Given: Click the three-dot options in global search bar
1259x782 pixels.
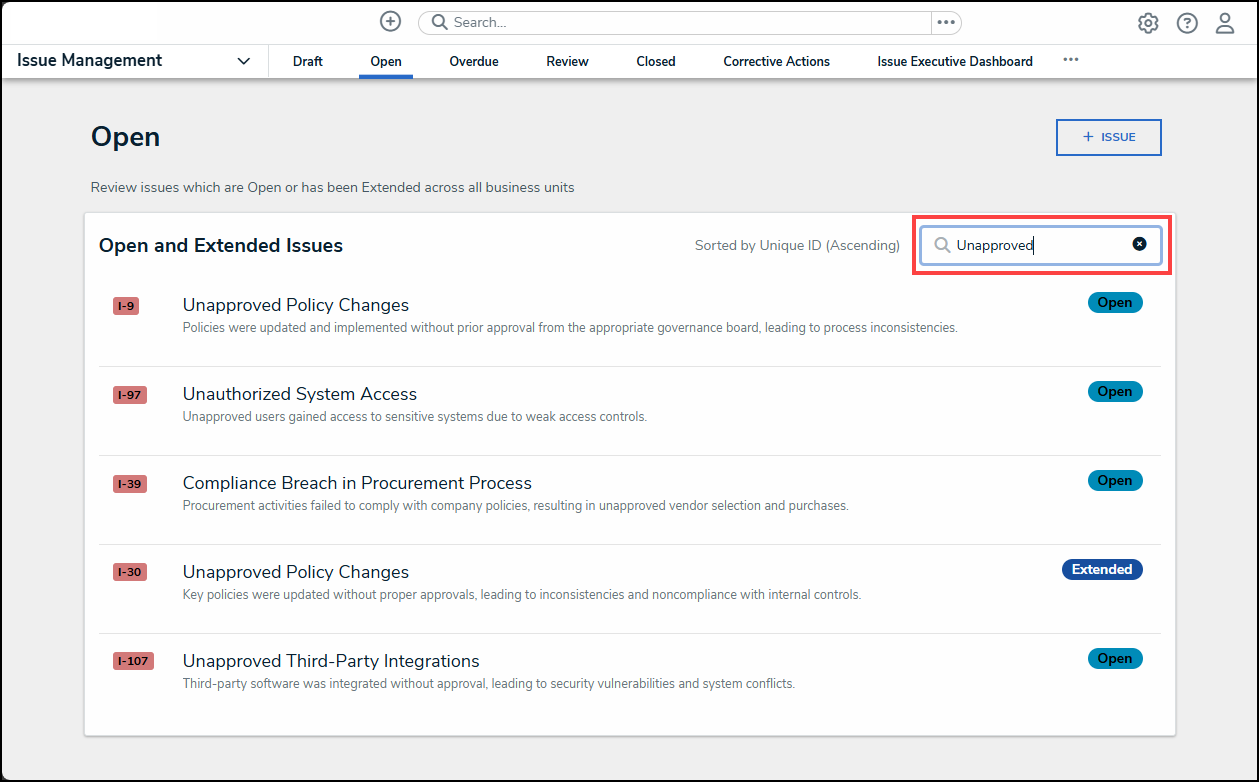Looking at the screenshot, I should point(946,22).
